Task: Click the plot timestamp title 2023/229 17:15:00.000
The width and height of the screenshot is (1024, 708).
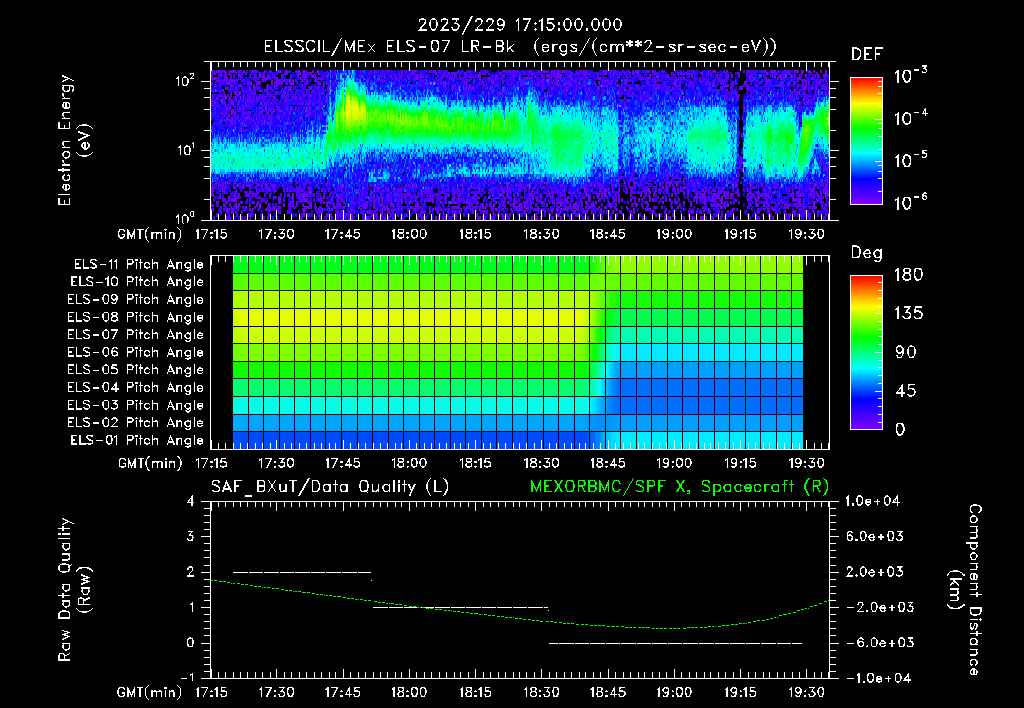Action: [x=520, y=25]
